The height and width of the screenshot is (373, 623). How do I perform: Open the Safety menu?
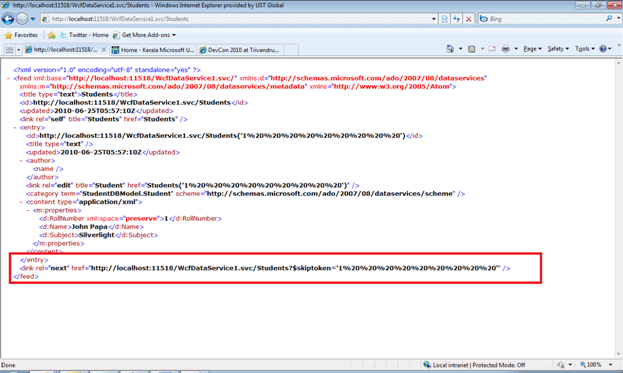click(558, 48)
